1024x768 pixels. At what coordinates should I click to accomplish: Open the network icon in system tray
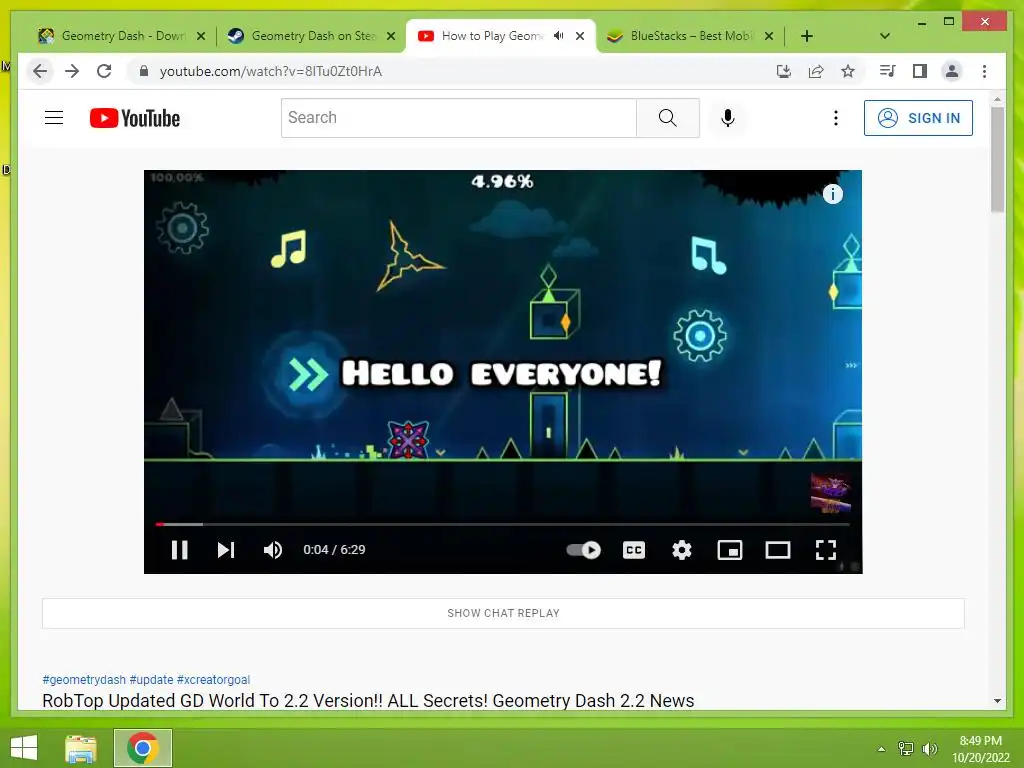point(906,749)
